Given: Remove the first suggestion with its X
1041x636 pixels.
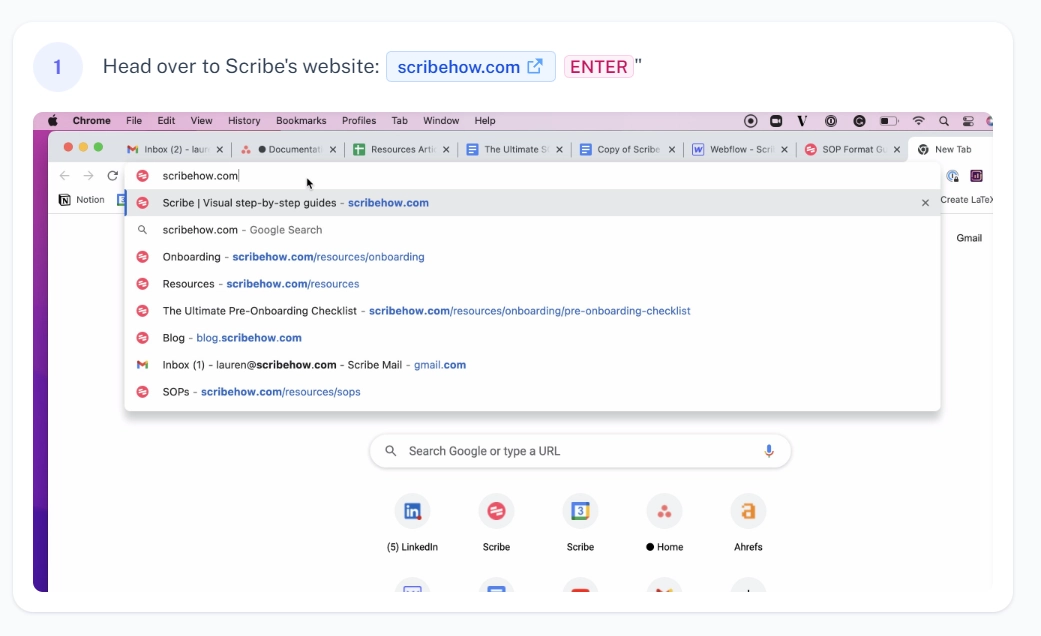Looking at the screenshot, I should pyautogui.click(x=925, y=202).
